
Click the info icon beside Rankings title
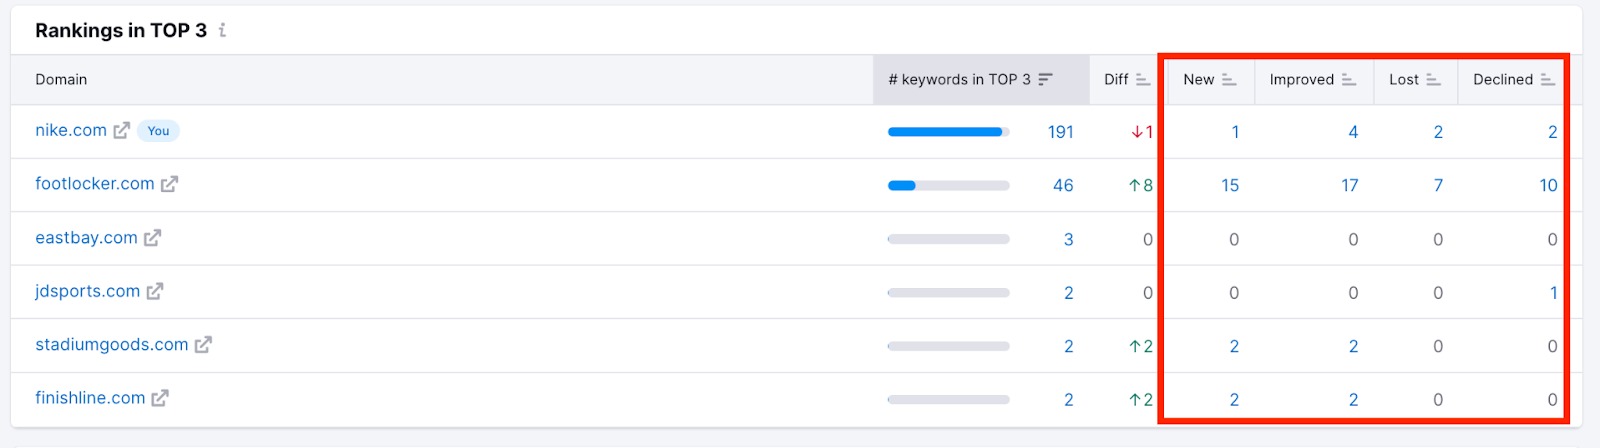tap(222, 31)
